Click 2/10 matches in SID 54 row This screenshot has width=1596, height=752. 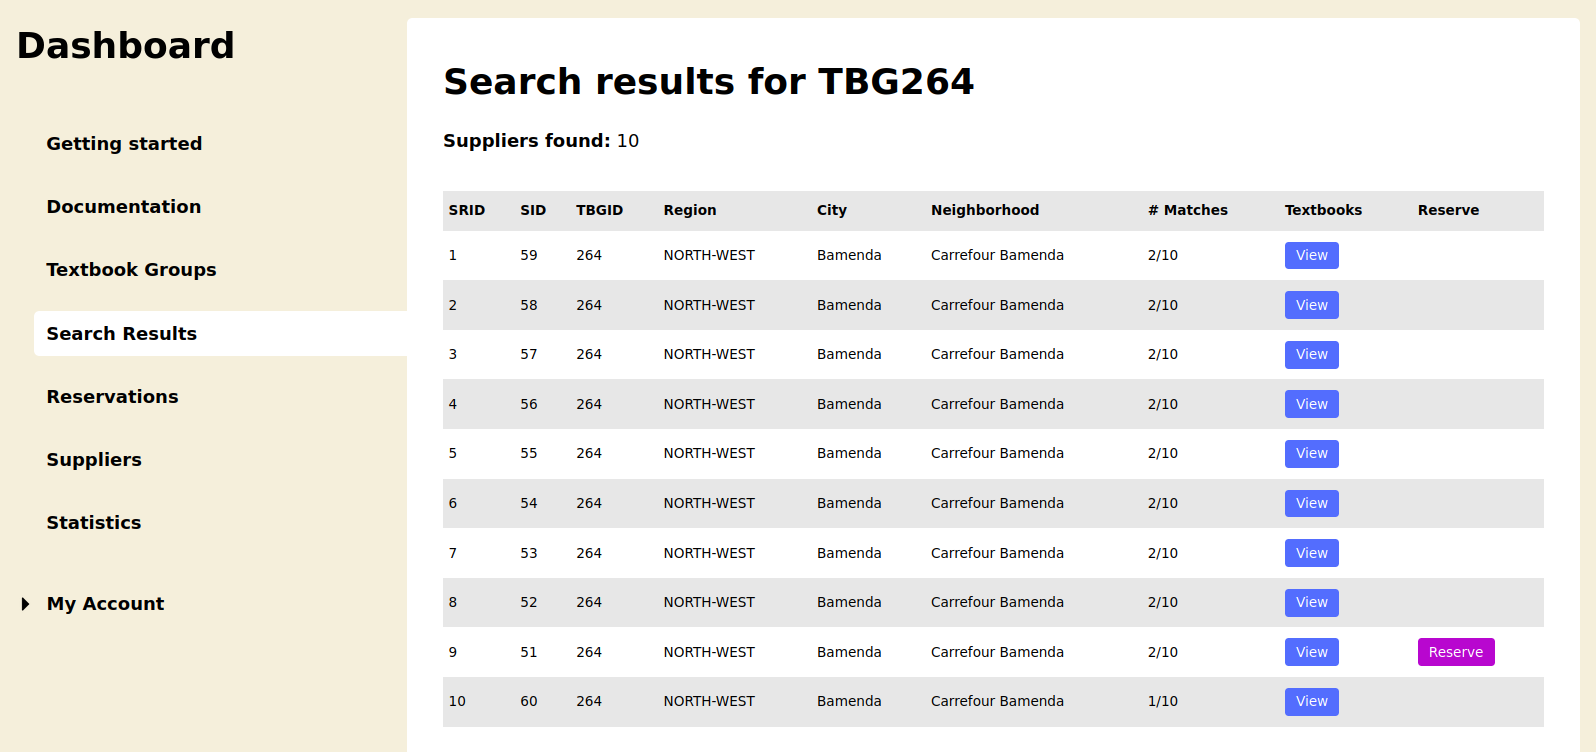[x=1162, y=503]
